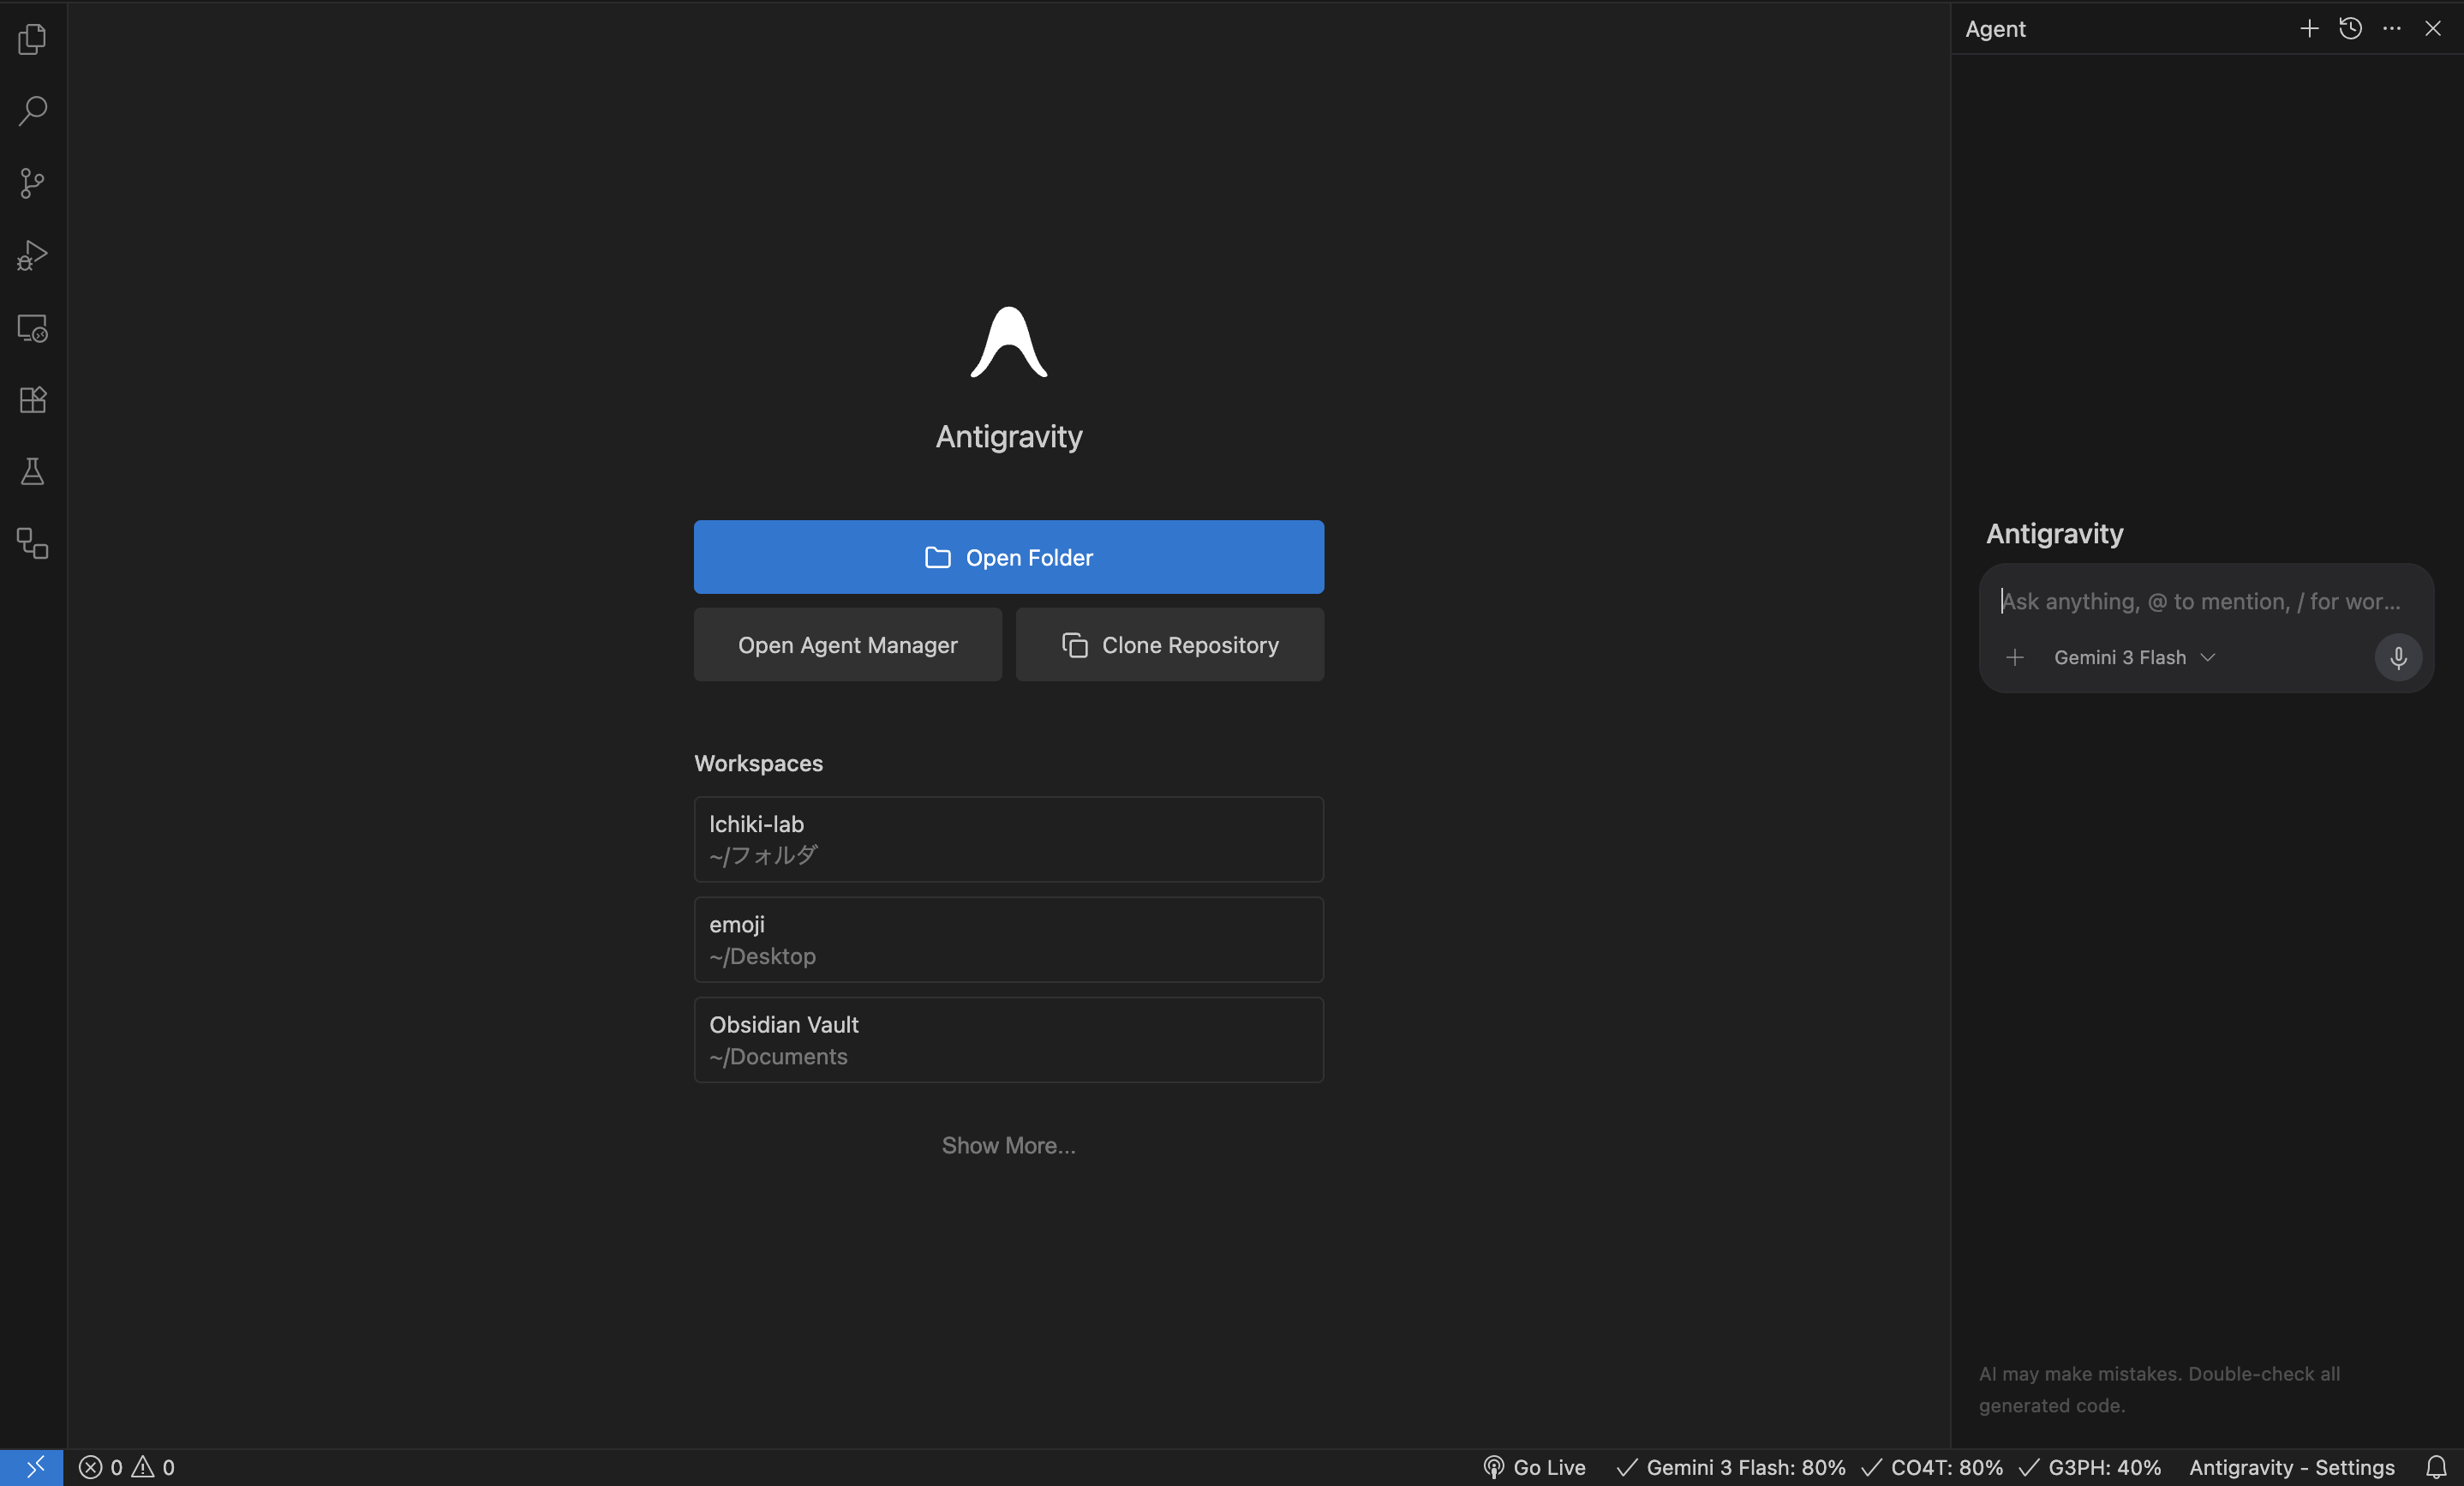Open Agent conversation history
The height and width of the screenshot is (1486, 2464).
point(2350,28)
